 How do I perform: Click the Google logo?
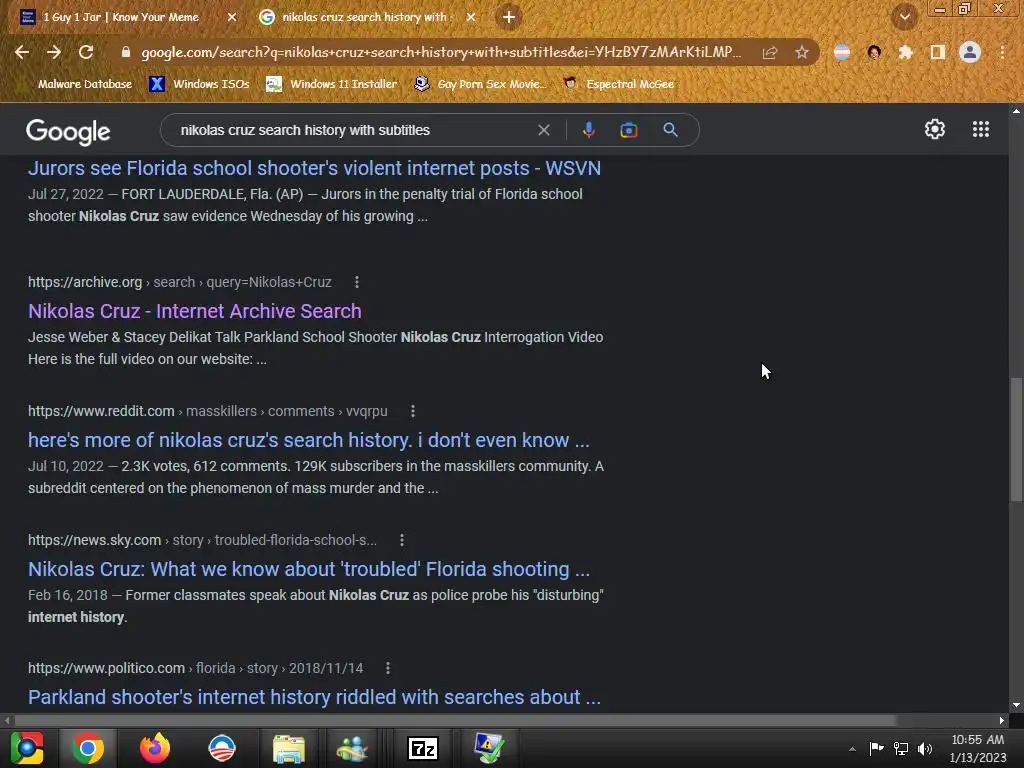coord(68,132)
